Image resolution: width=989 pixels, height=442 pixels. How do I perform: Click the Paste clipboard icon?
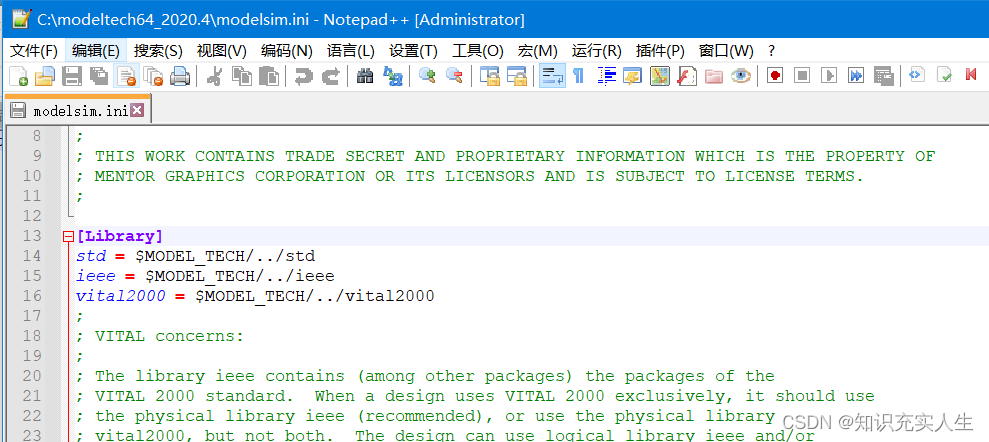click(269, 76)
